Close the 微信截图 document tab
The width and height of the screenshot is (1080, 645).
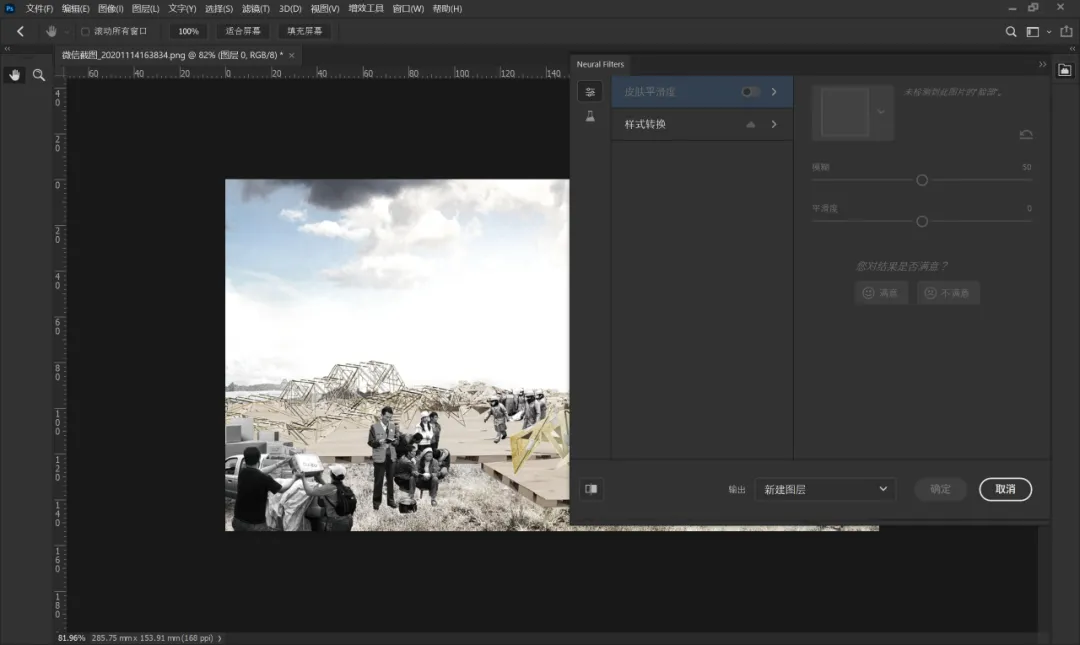[x=292, y=55]
